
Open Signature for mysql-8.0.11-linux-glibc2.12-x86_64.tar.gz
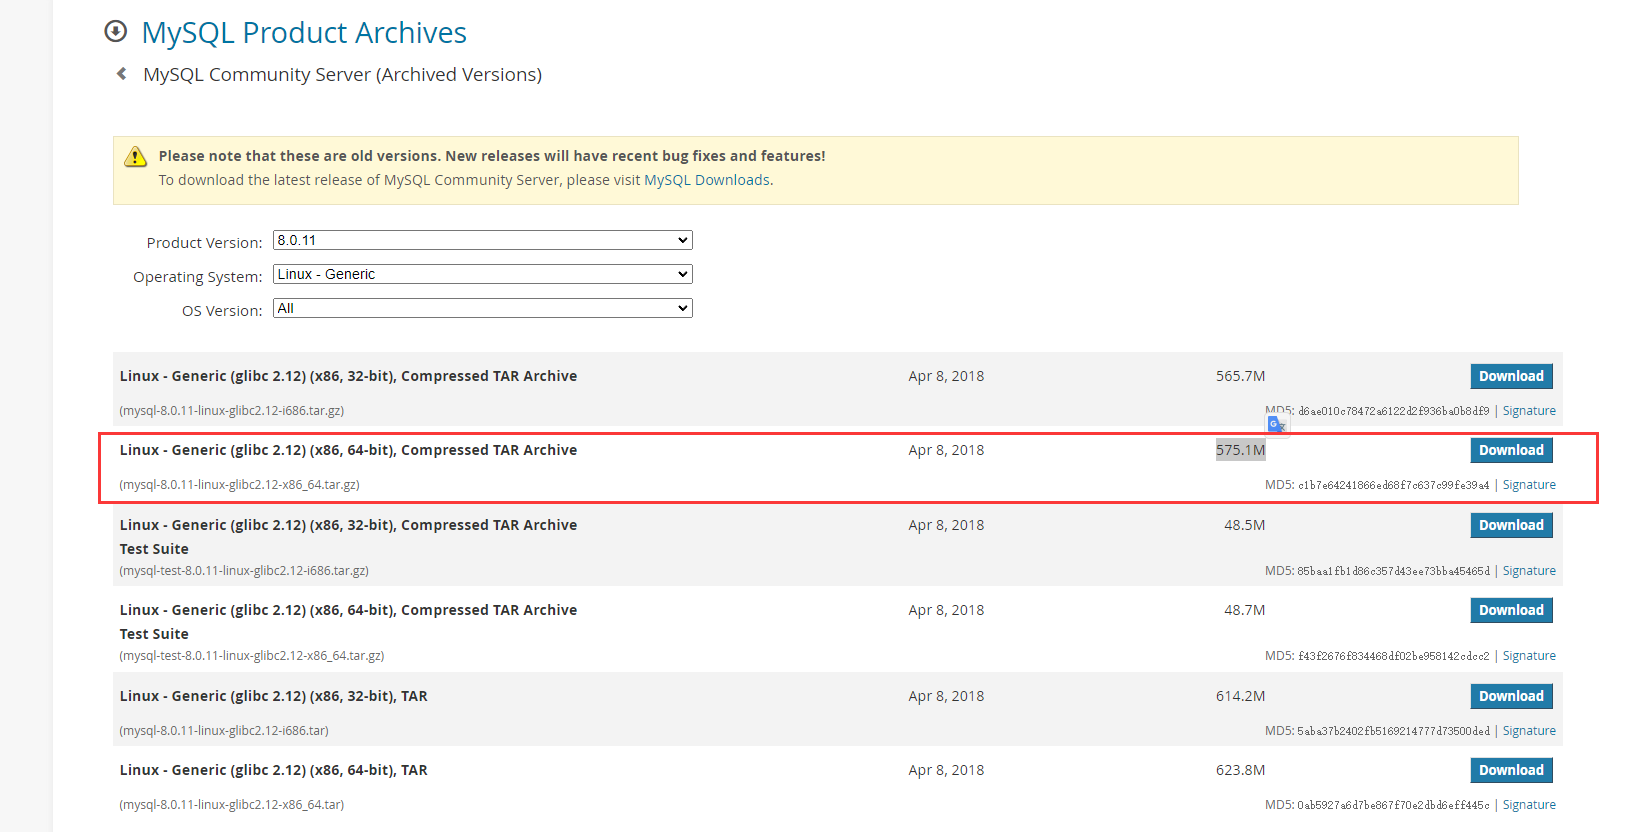[x=1529, y=485]
